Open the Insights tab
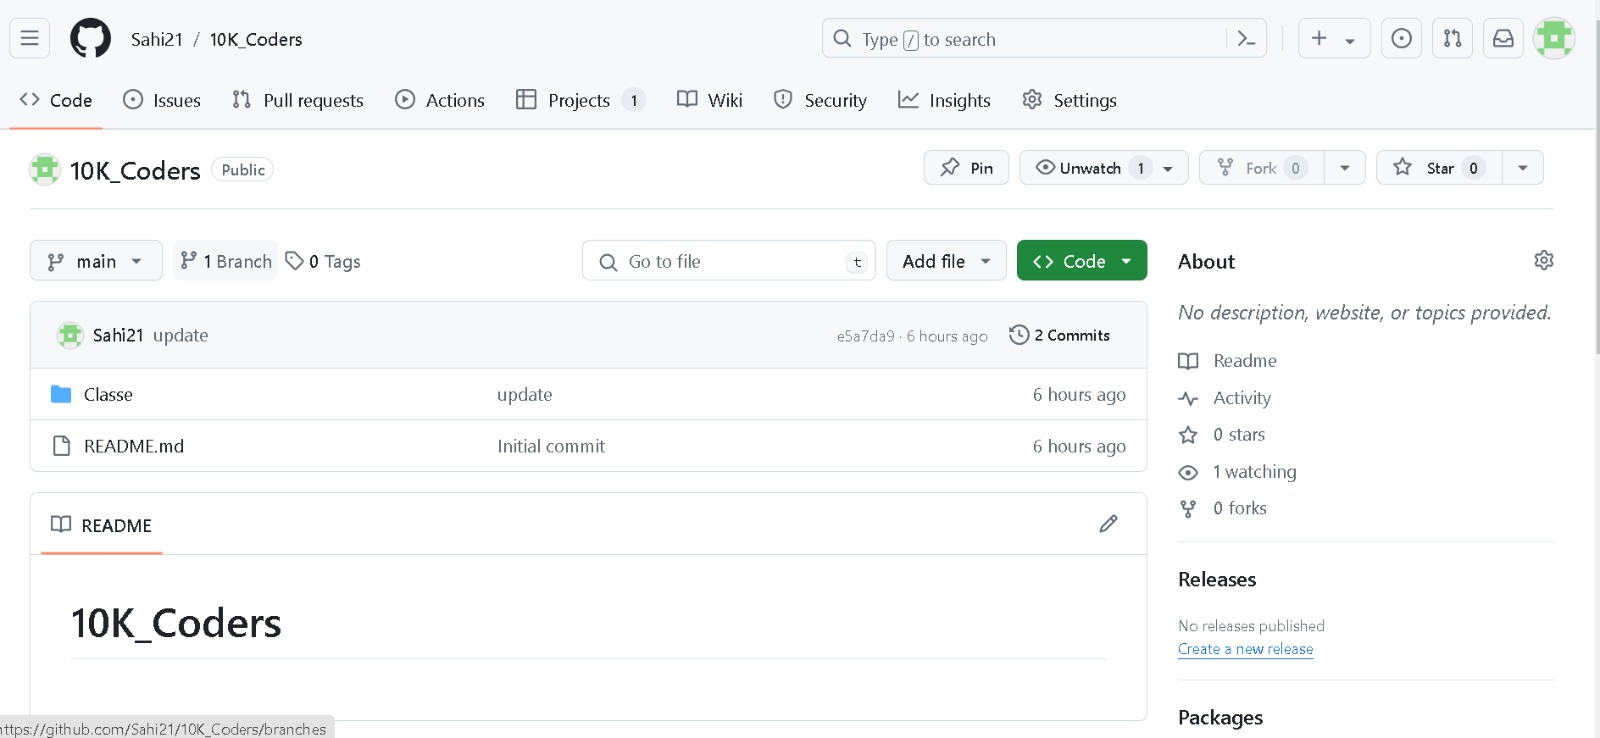The width and height of the screenshot is (1600, 738). pyautogui.click(x=944, y=100)
